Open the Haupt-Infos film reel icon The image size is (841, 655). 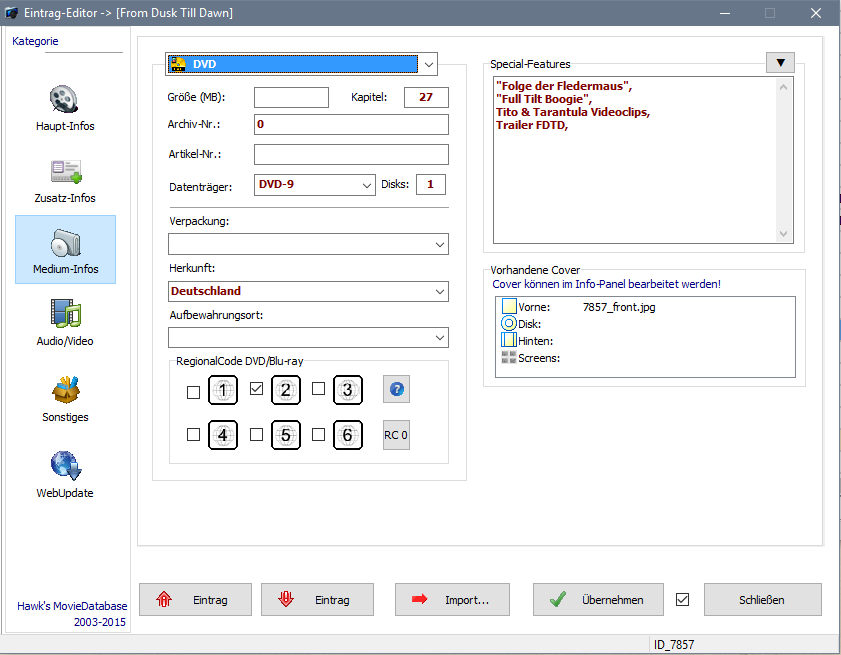click(x=64, y=99)
